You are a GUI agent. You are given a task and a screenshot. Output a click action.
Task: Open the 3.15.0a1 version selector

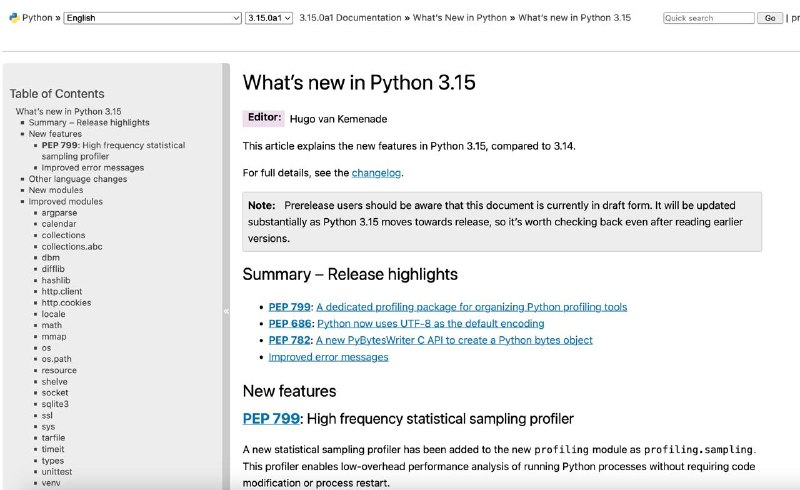[x=269, y=18]
